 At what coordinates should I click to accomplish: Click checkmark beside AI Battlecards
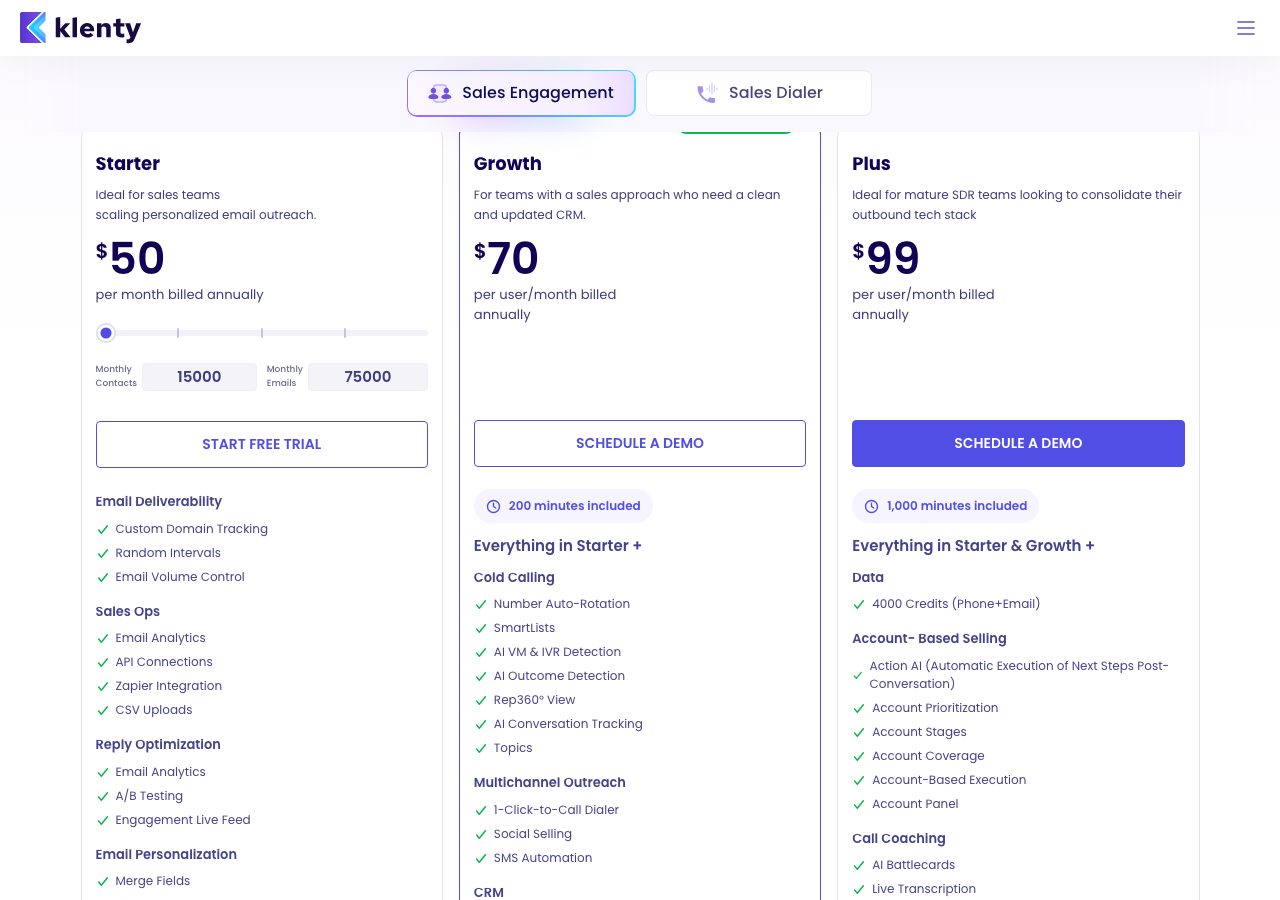858,865
